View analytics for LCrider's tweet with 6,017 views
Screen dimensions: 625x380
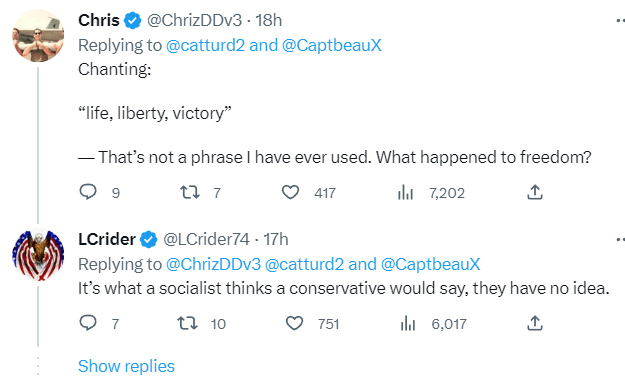tap(408, 323)
